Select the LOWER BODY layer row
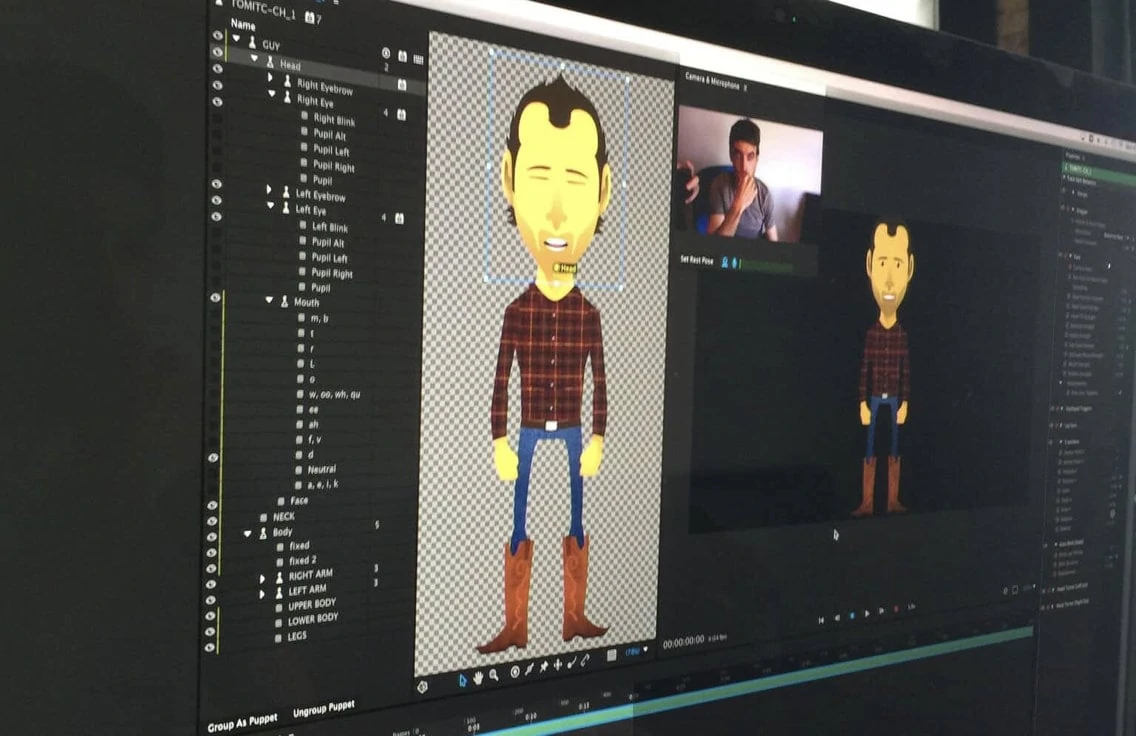Image resolution: width=1136 pixels, height=736 pixels. (313, 620)
